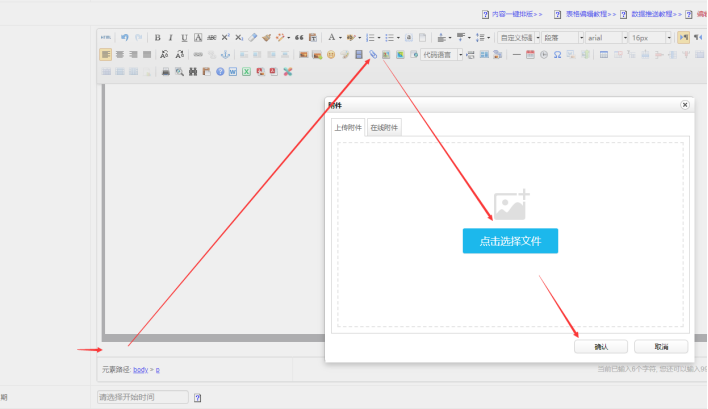Screen dimensions: 708x409
Task: Click the attachment paperclip icon in toolbar
Action: (x=372, y=54)
